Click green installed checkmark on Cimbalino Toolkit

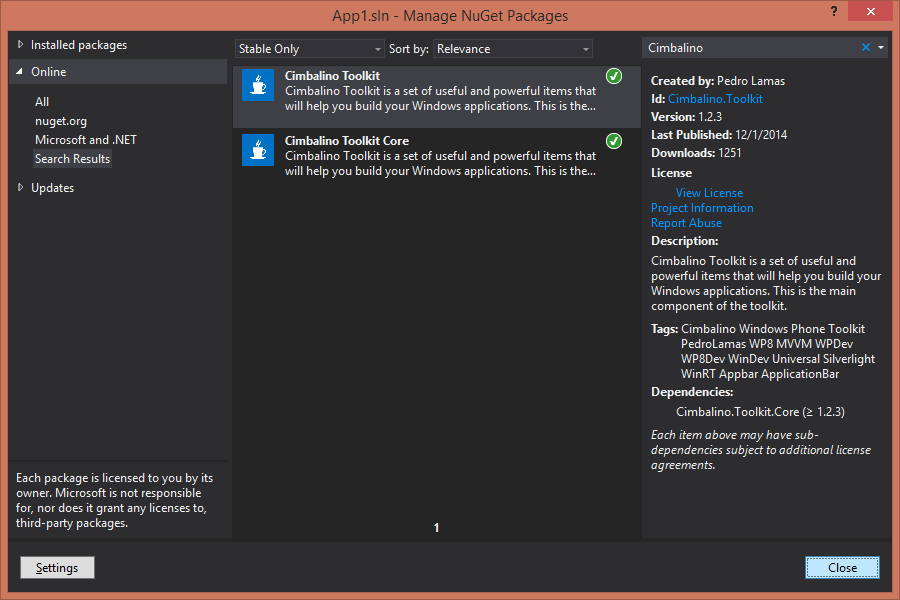click(x=614, y=76)
